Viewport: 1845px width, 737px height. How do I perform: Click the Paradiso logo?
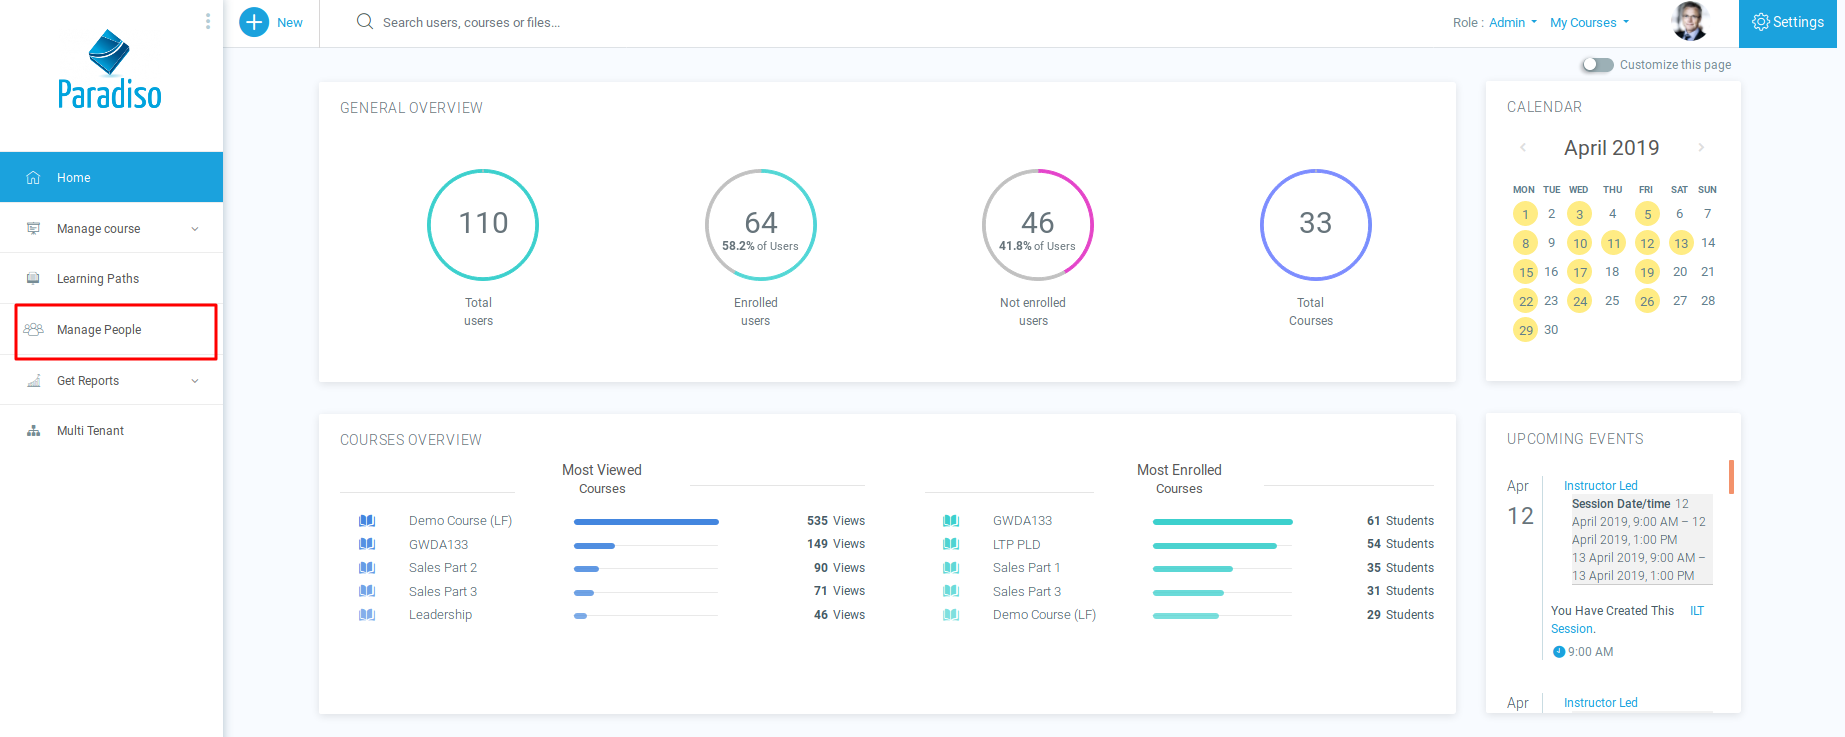click(x=110, y=71)
